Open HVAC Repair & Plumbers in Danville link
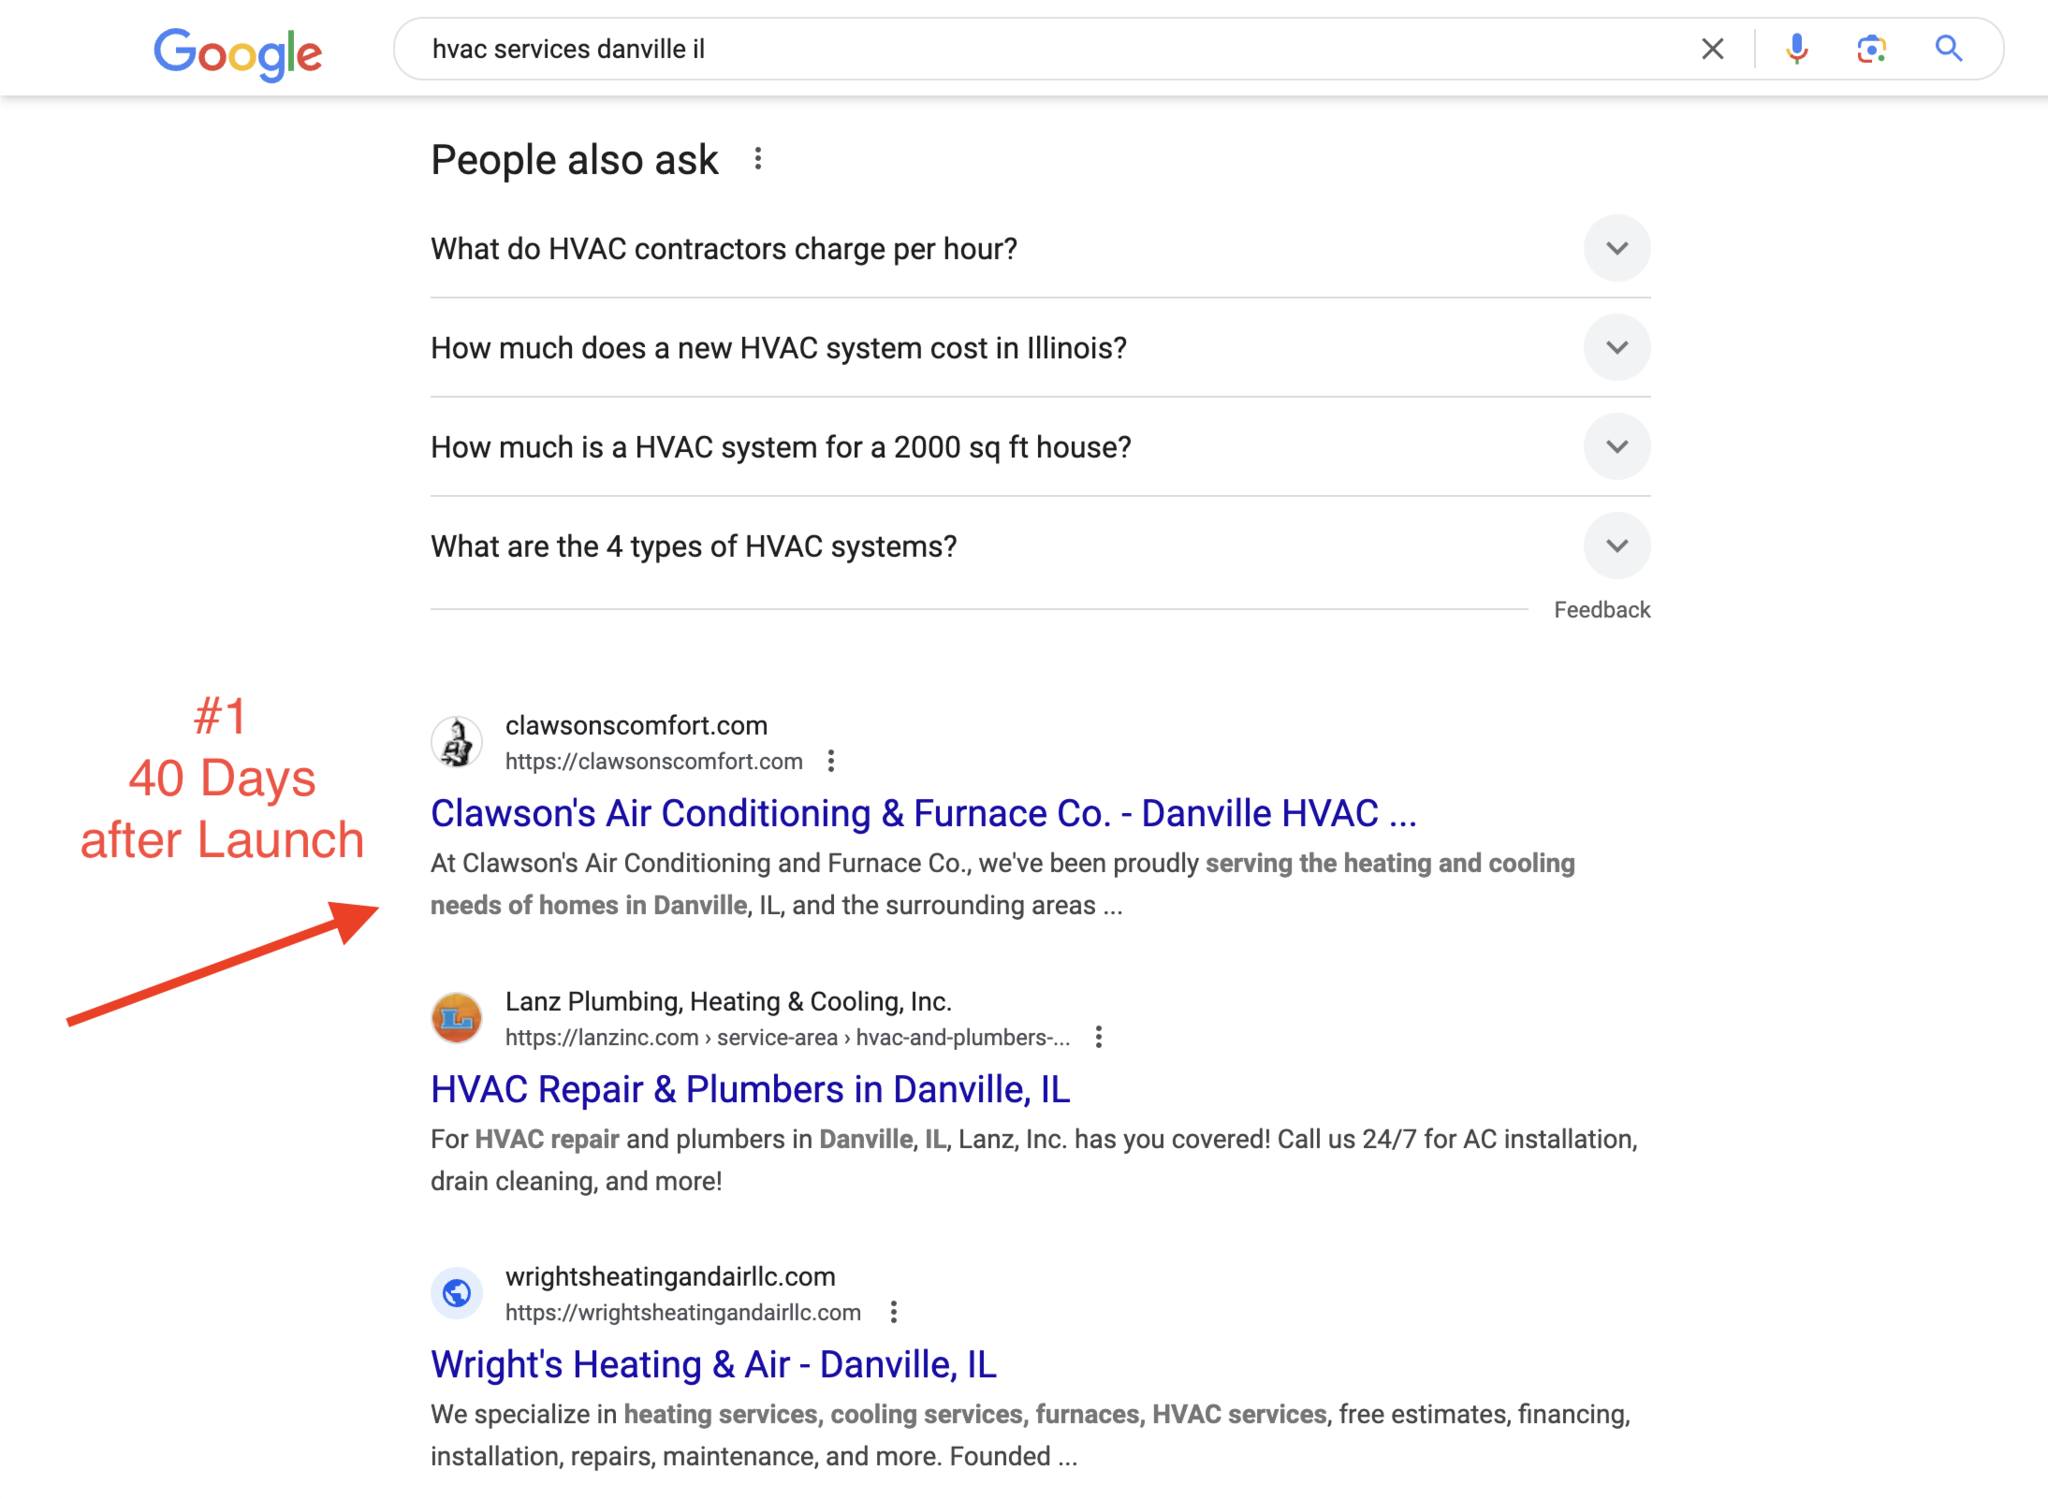The width and height of the screenshot is (2048, 1499). tap(750, 1089)
